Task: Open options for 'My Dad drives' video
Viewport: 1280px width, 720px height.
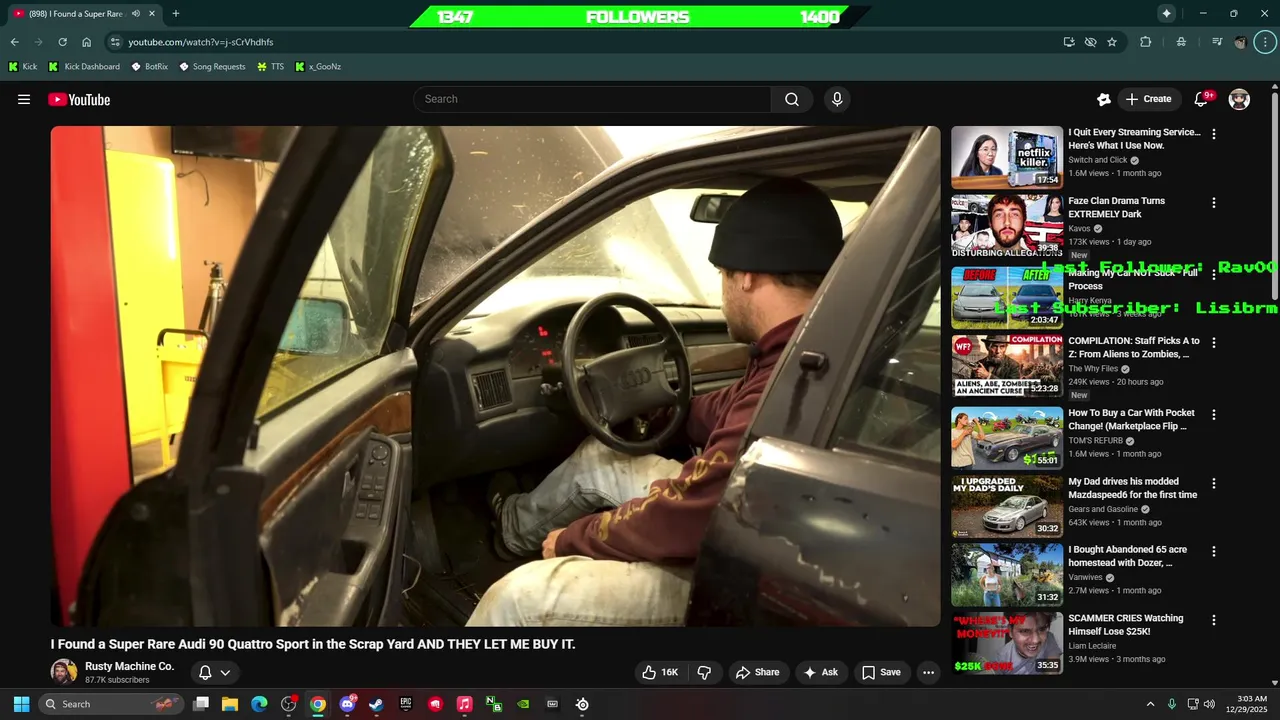Action: [1214, 483]
